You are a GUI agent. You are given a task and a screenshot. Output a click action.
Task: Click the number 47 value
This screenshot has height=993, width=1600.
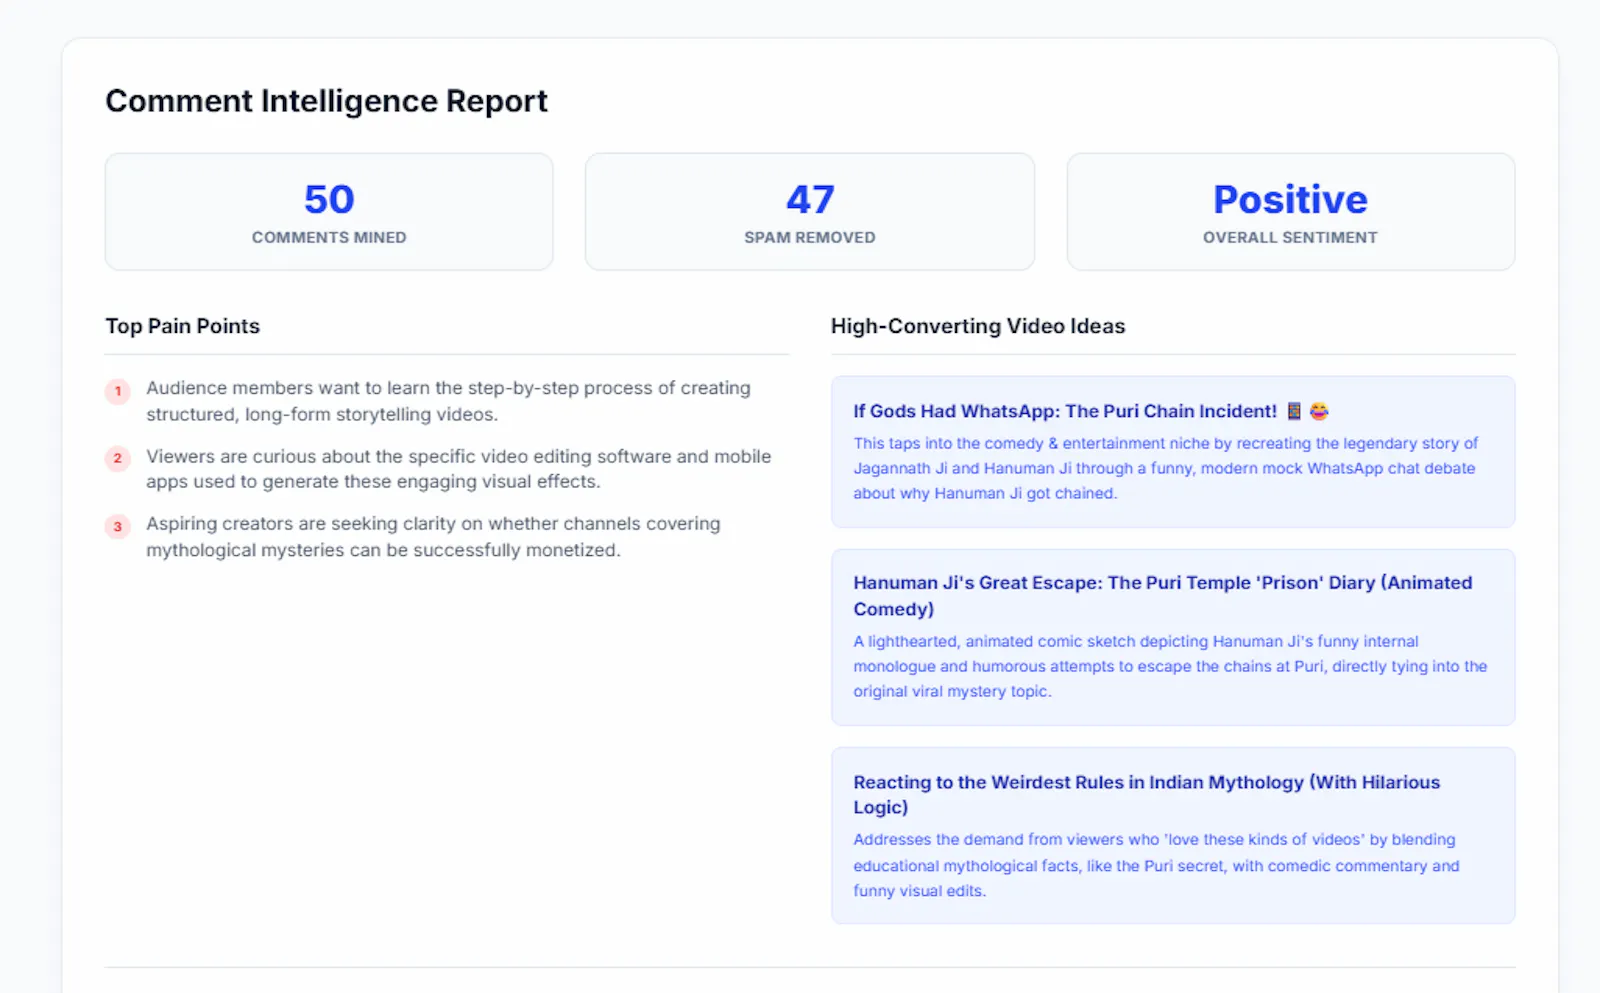[810, 199]
